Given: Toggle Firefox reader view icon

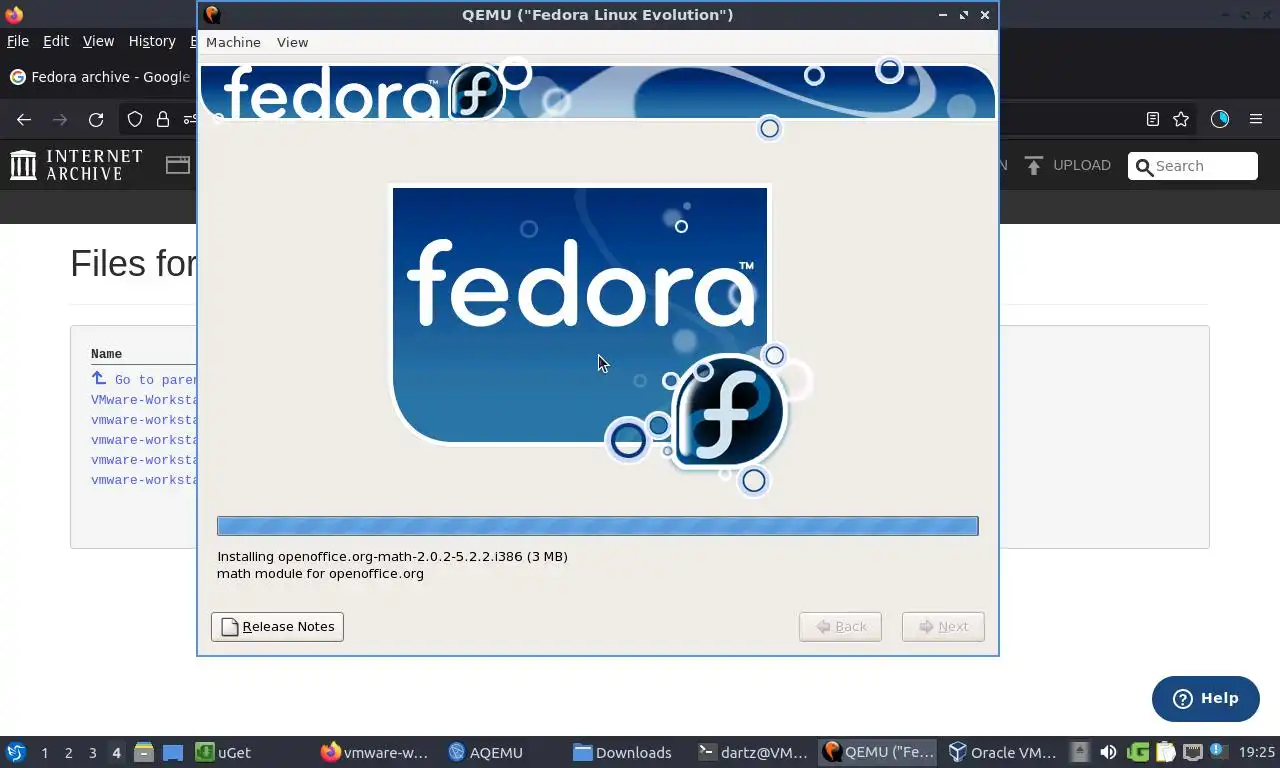Looking at the screenshot, I should tap(1153, 119).
